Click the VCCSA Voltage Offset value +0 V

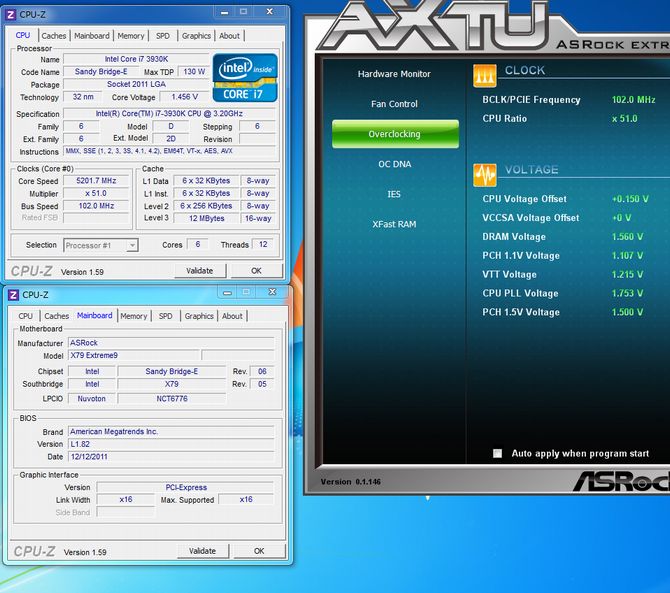(x=621, y=218)
